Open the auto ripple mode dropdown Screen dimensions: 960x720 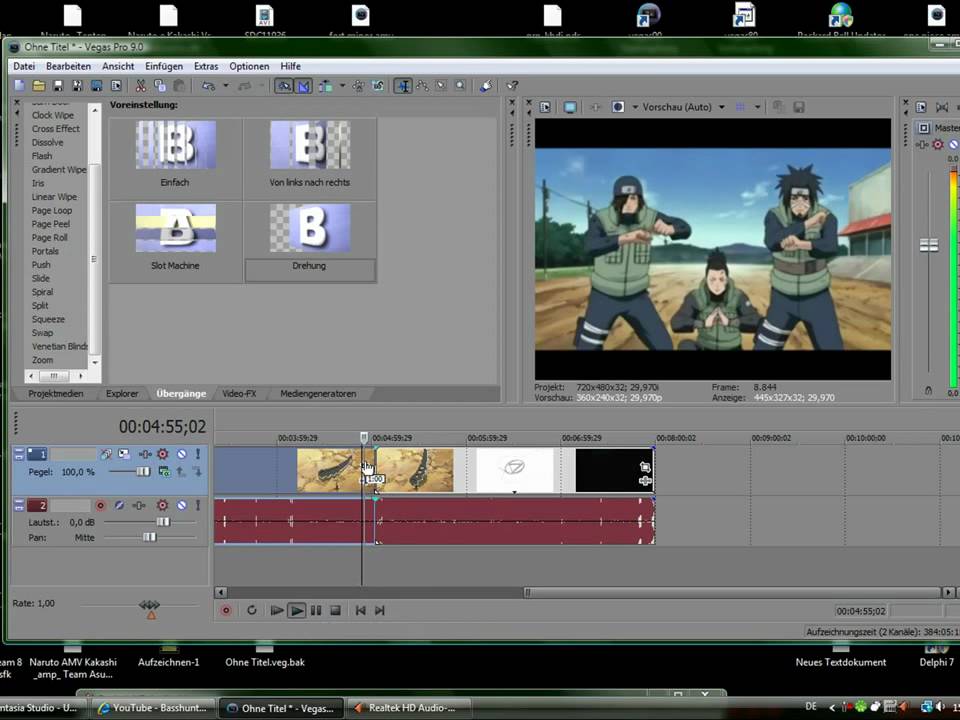pyautogui.click(x=342, y=86)
